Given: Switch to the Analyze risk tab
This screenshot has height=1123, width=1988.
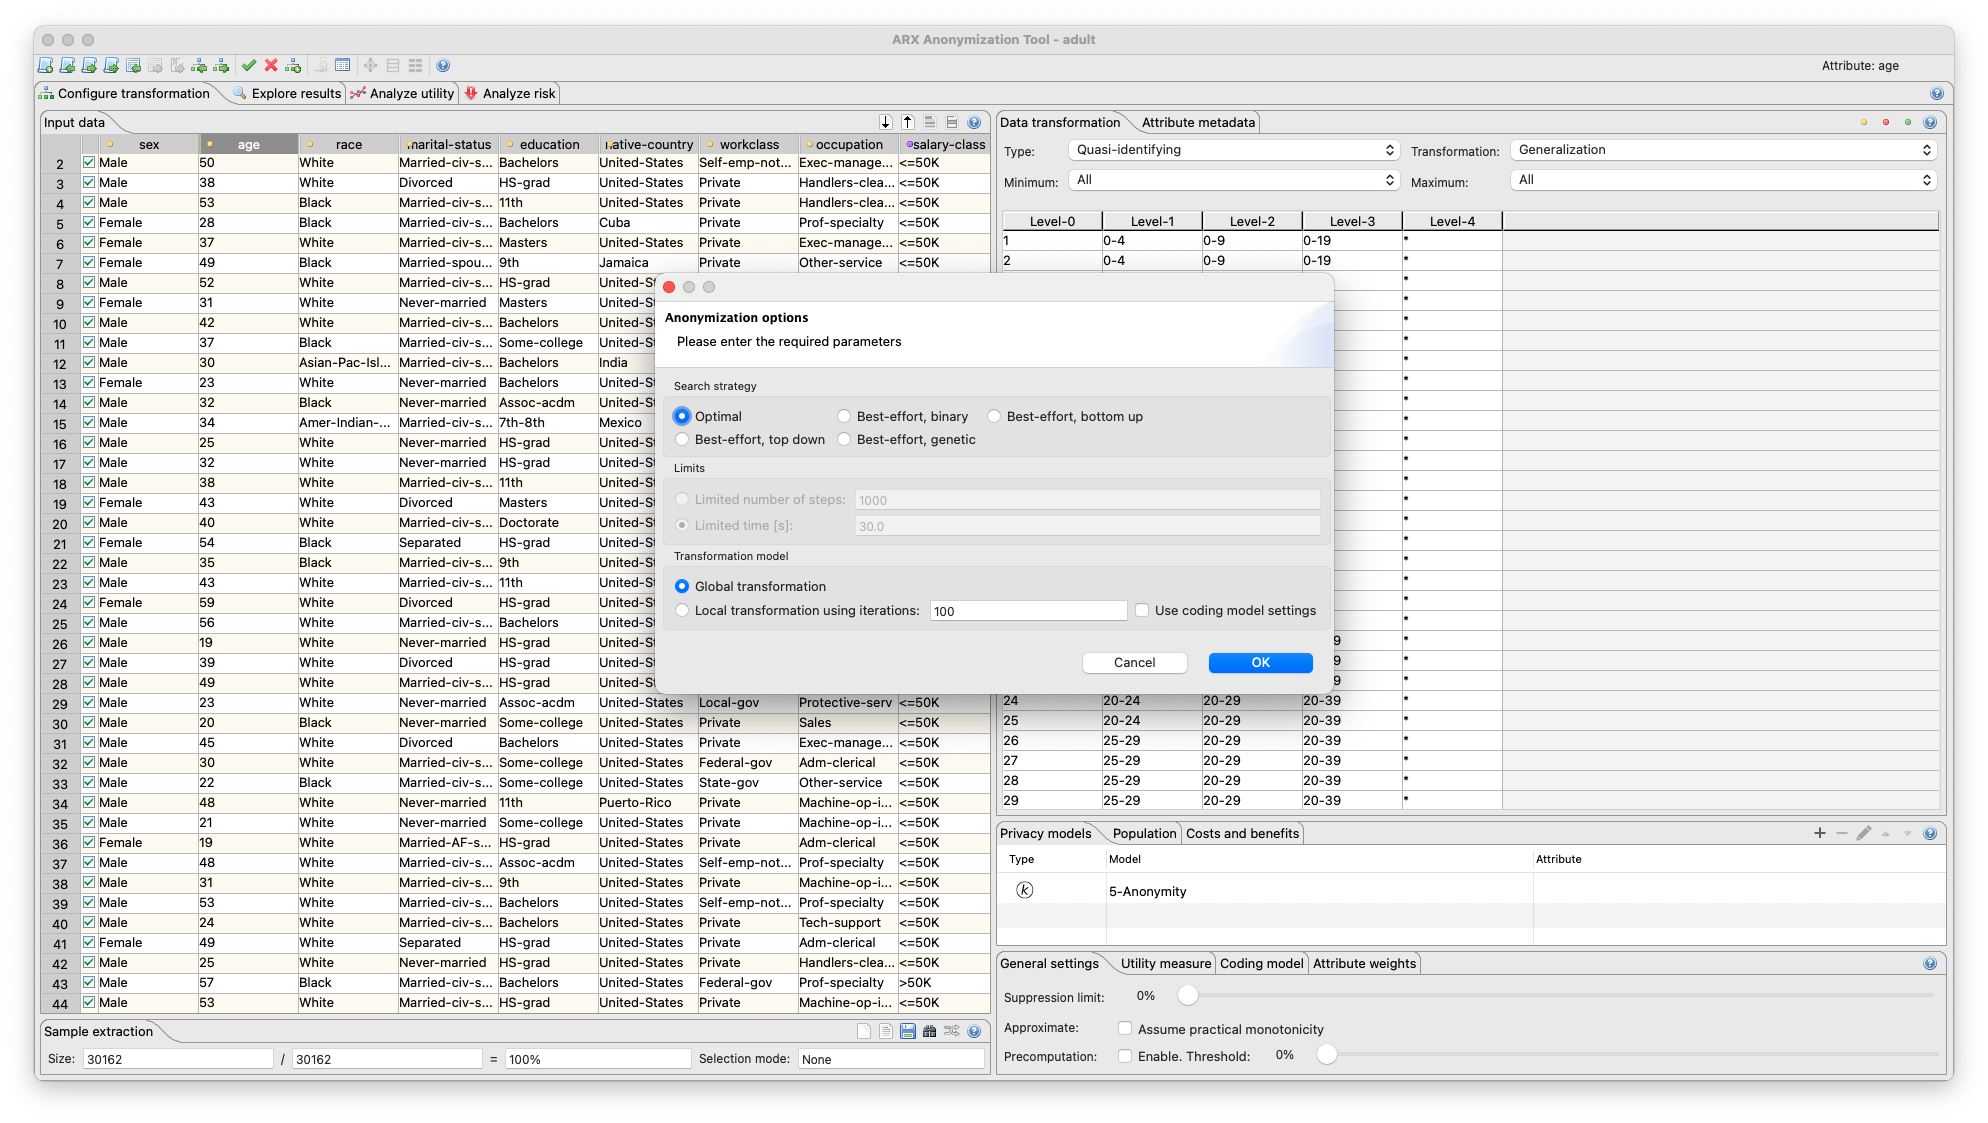Looking at the screenshot, I should pyautogui.click(x=510, y=93).
